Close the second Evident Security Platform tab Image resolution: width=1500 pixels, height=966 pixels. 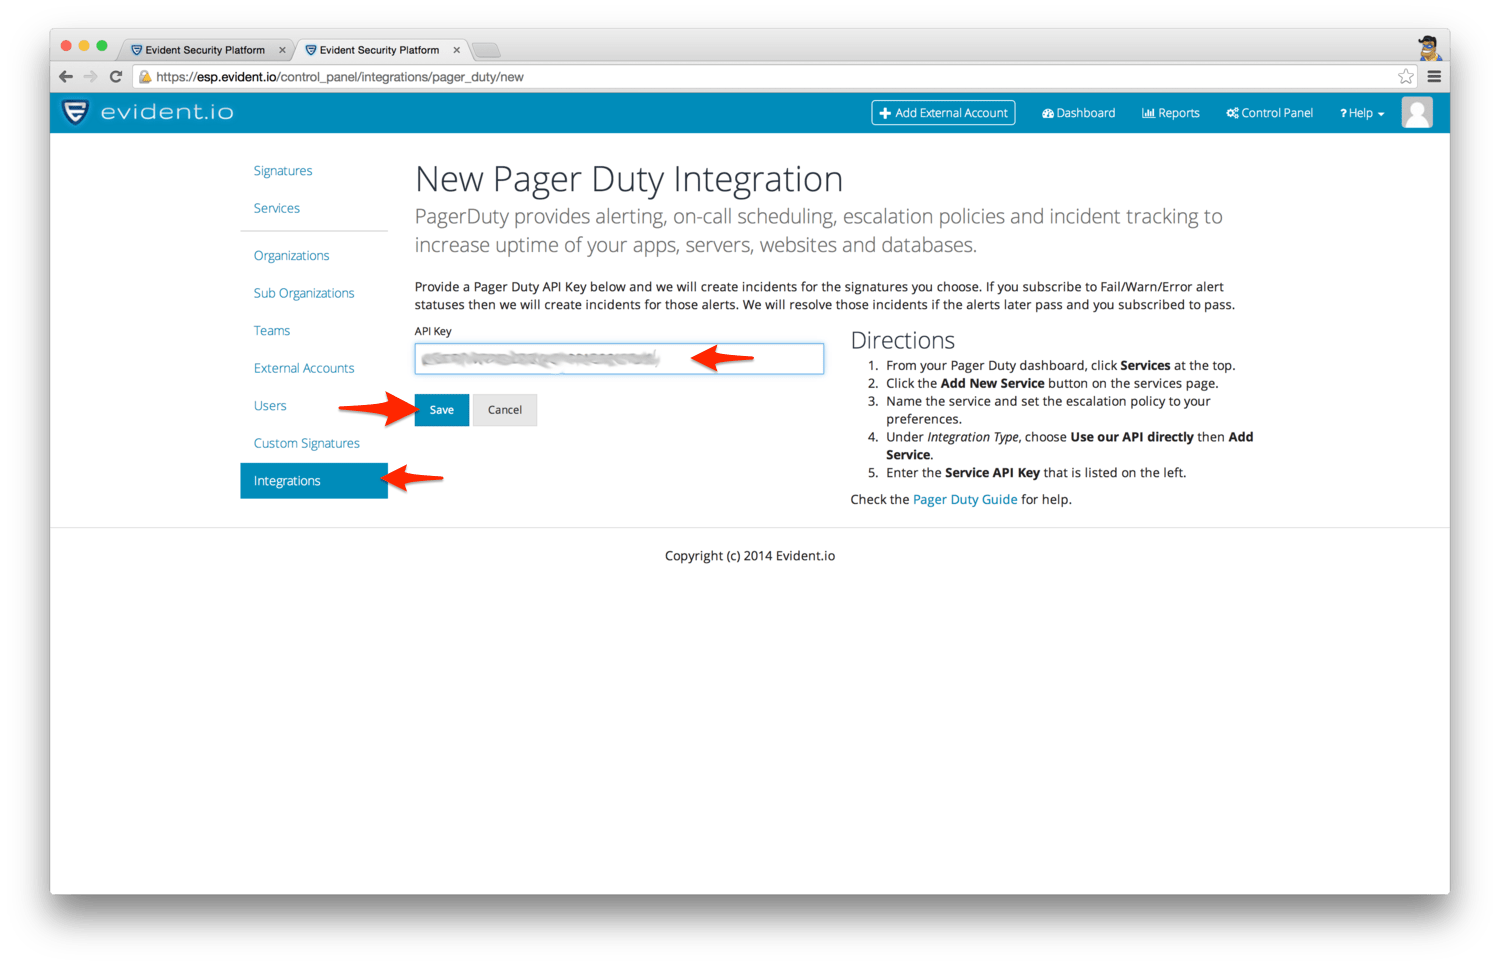[x=457, y=50]
